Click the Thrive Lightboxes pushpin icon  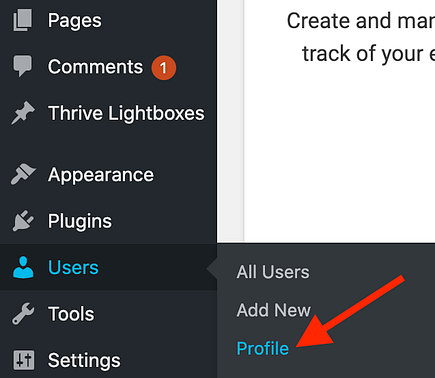[x=23, y=113]
